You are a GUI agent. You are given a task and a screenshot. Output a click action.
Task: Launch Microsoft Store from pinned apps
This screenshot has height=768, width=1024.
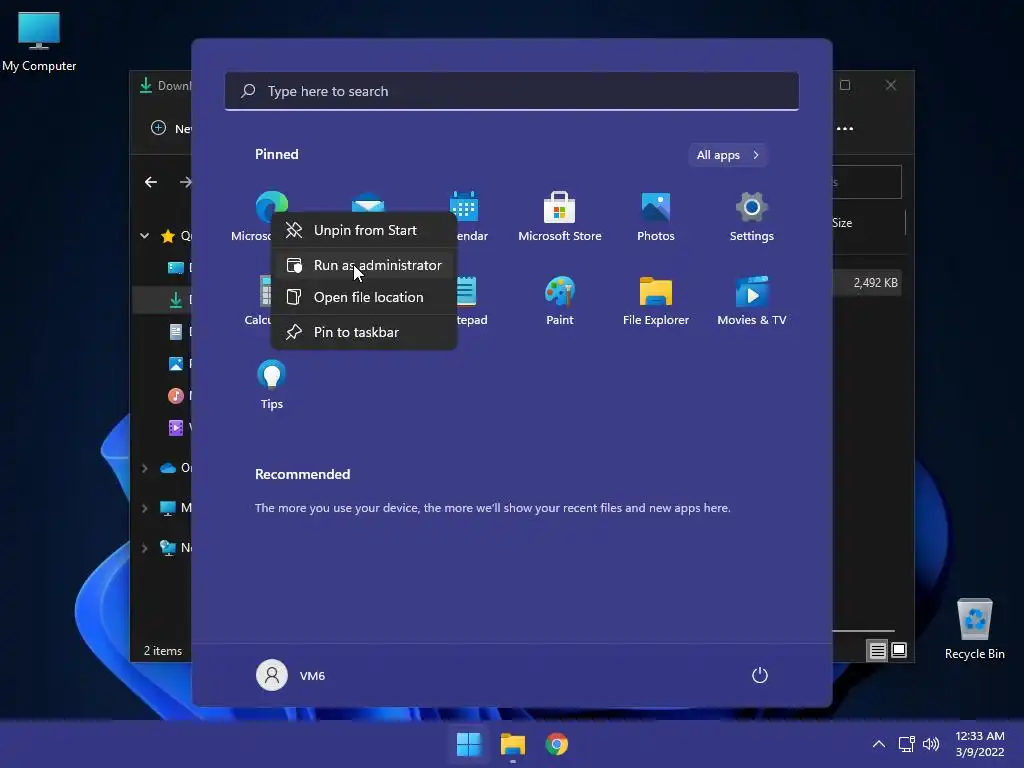click(560, 216)
